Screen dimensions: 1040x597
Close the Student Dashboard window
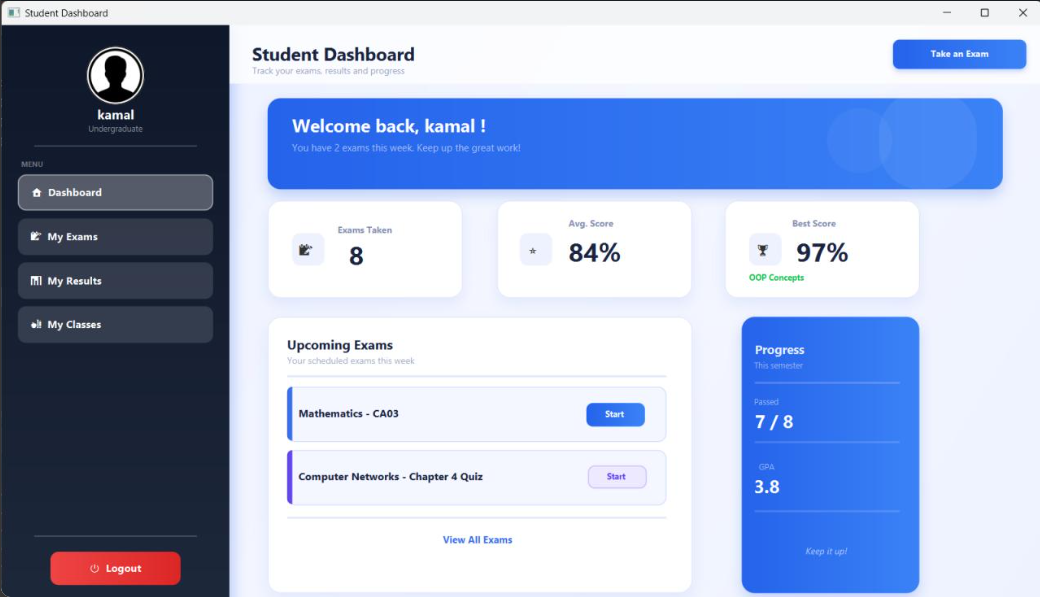pos(1023,13)
